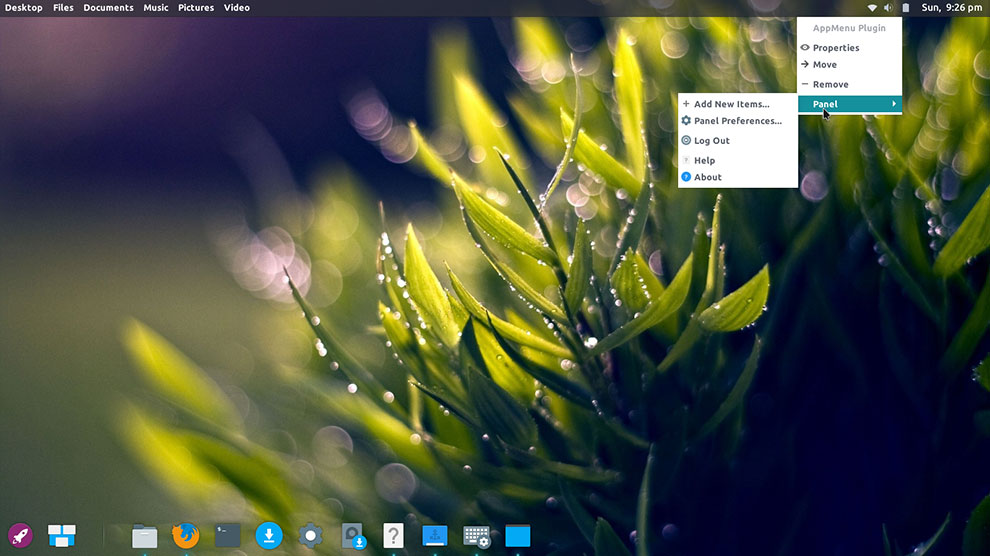Screen dimensions: 990x556
Task: Open the file manager folder icon
Action: tap(145, 536)
